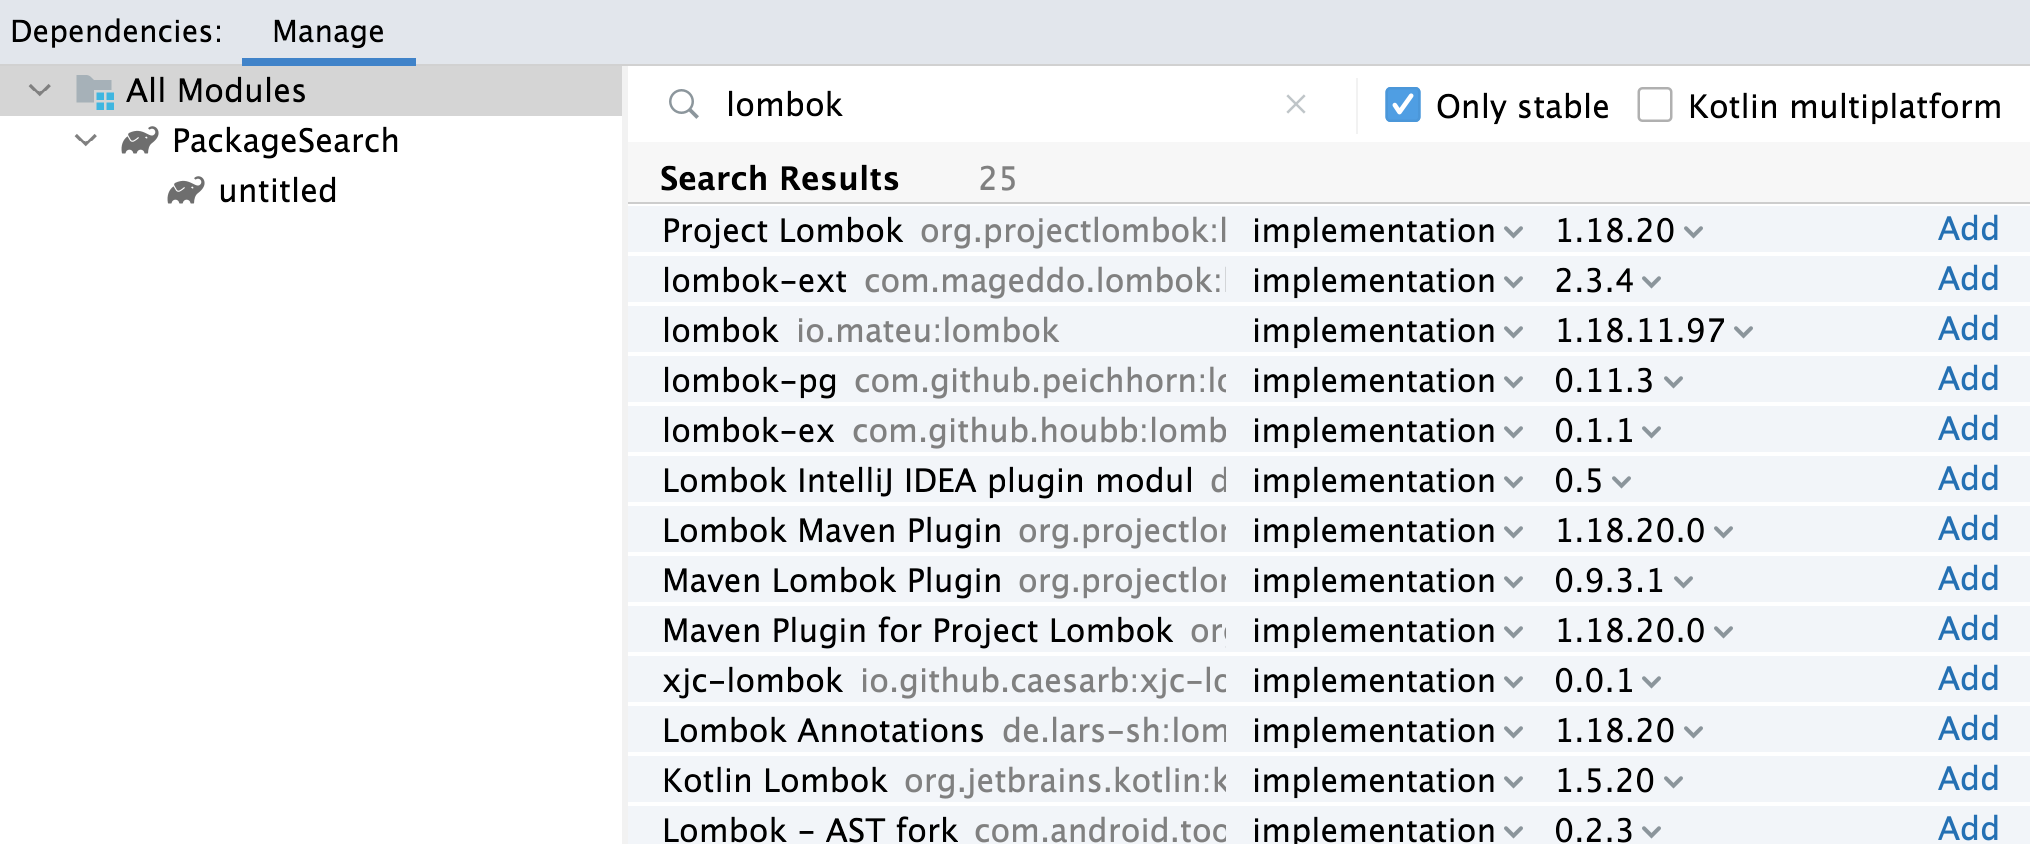This screenshot has width=2030, height=844.
Task: Select the untitled module
Action: [x=277, y=191]
